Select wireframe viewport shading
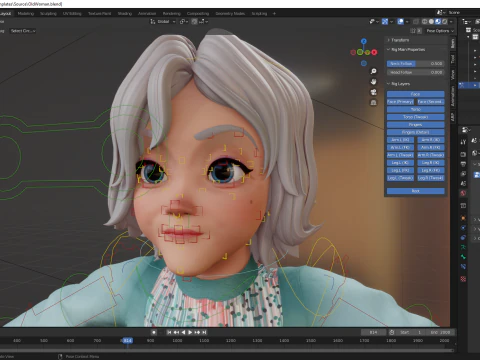480x360 pixels. point(424,21)
